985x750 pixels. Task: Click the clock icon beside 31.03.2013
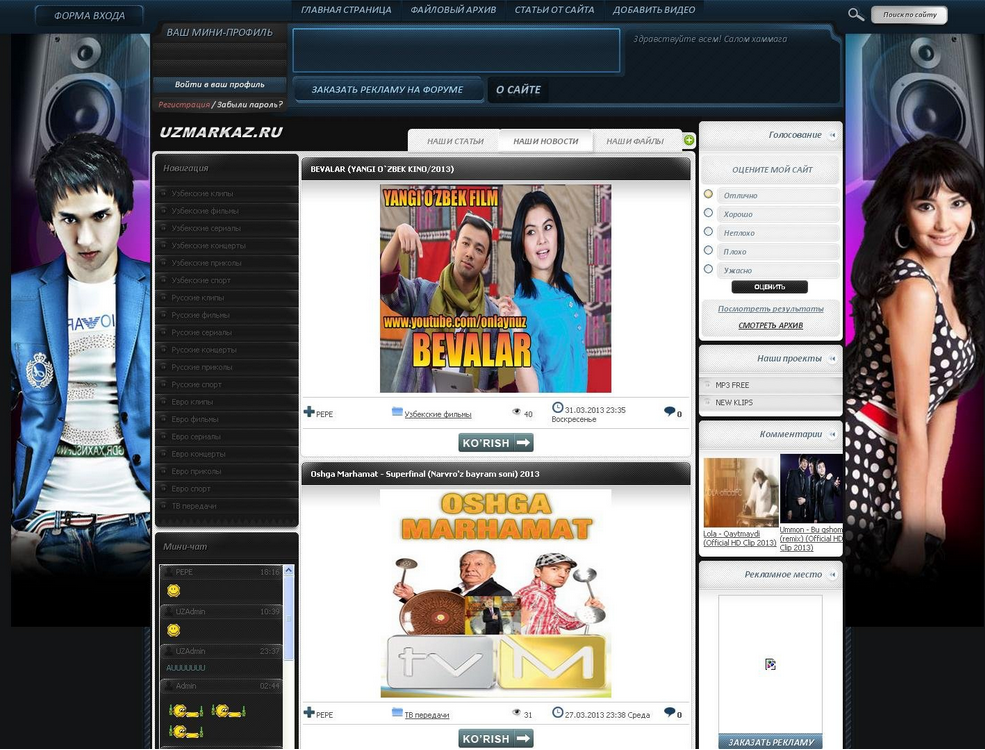[x=557, y=408]
